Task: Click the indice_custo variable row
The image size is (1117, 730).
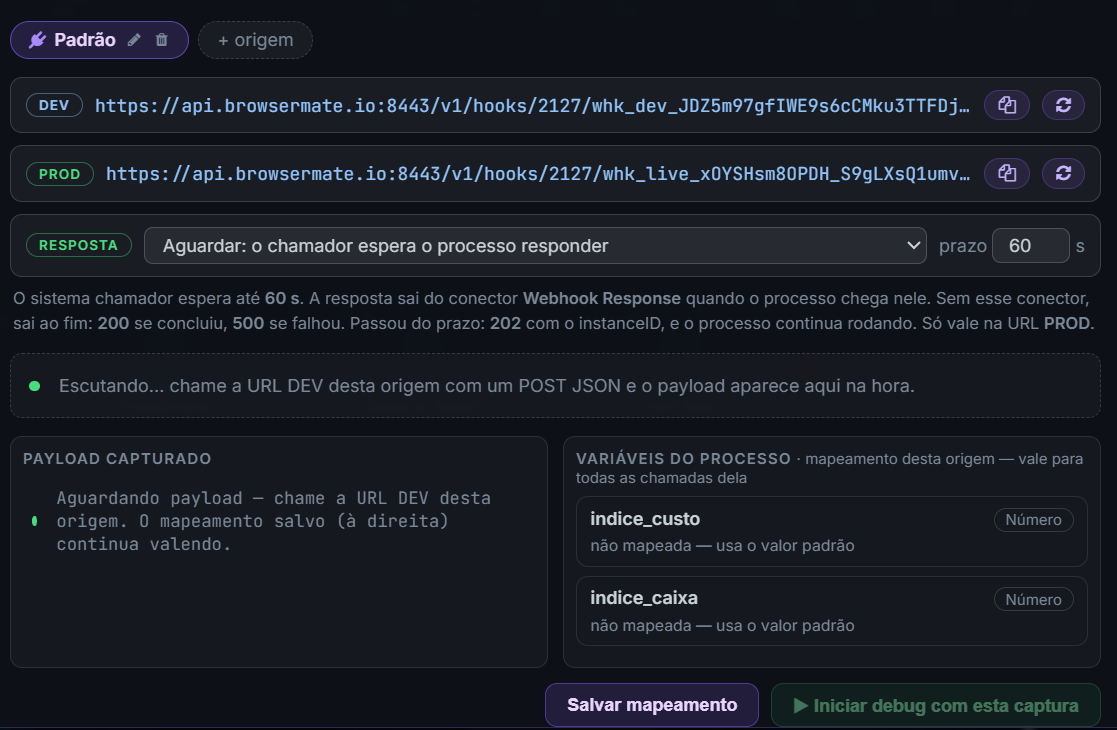Action: point(831,531)
